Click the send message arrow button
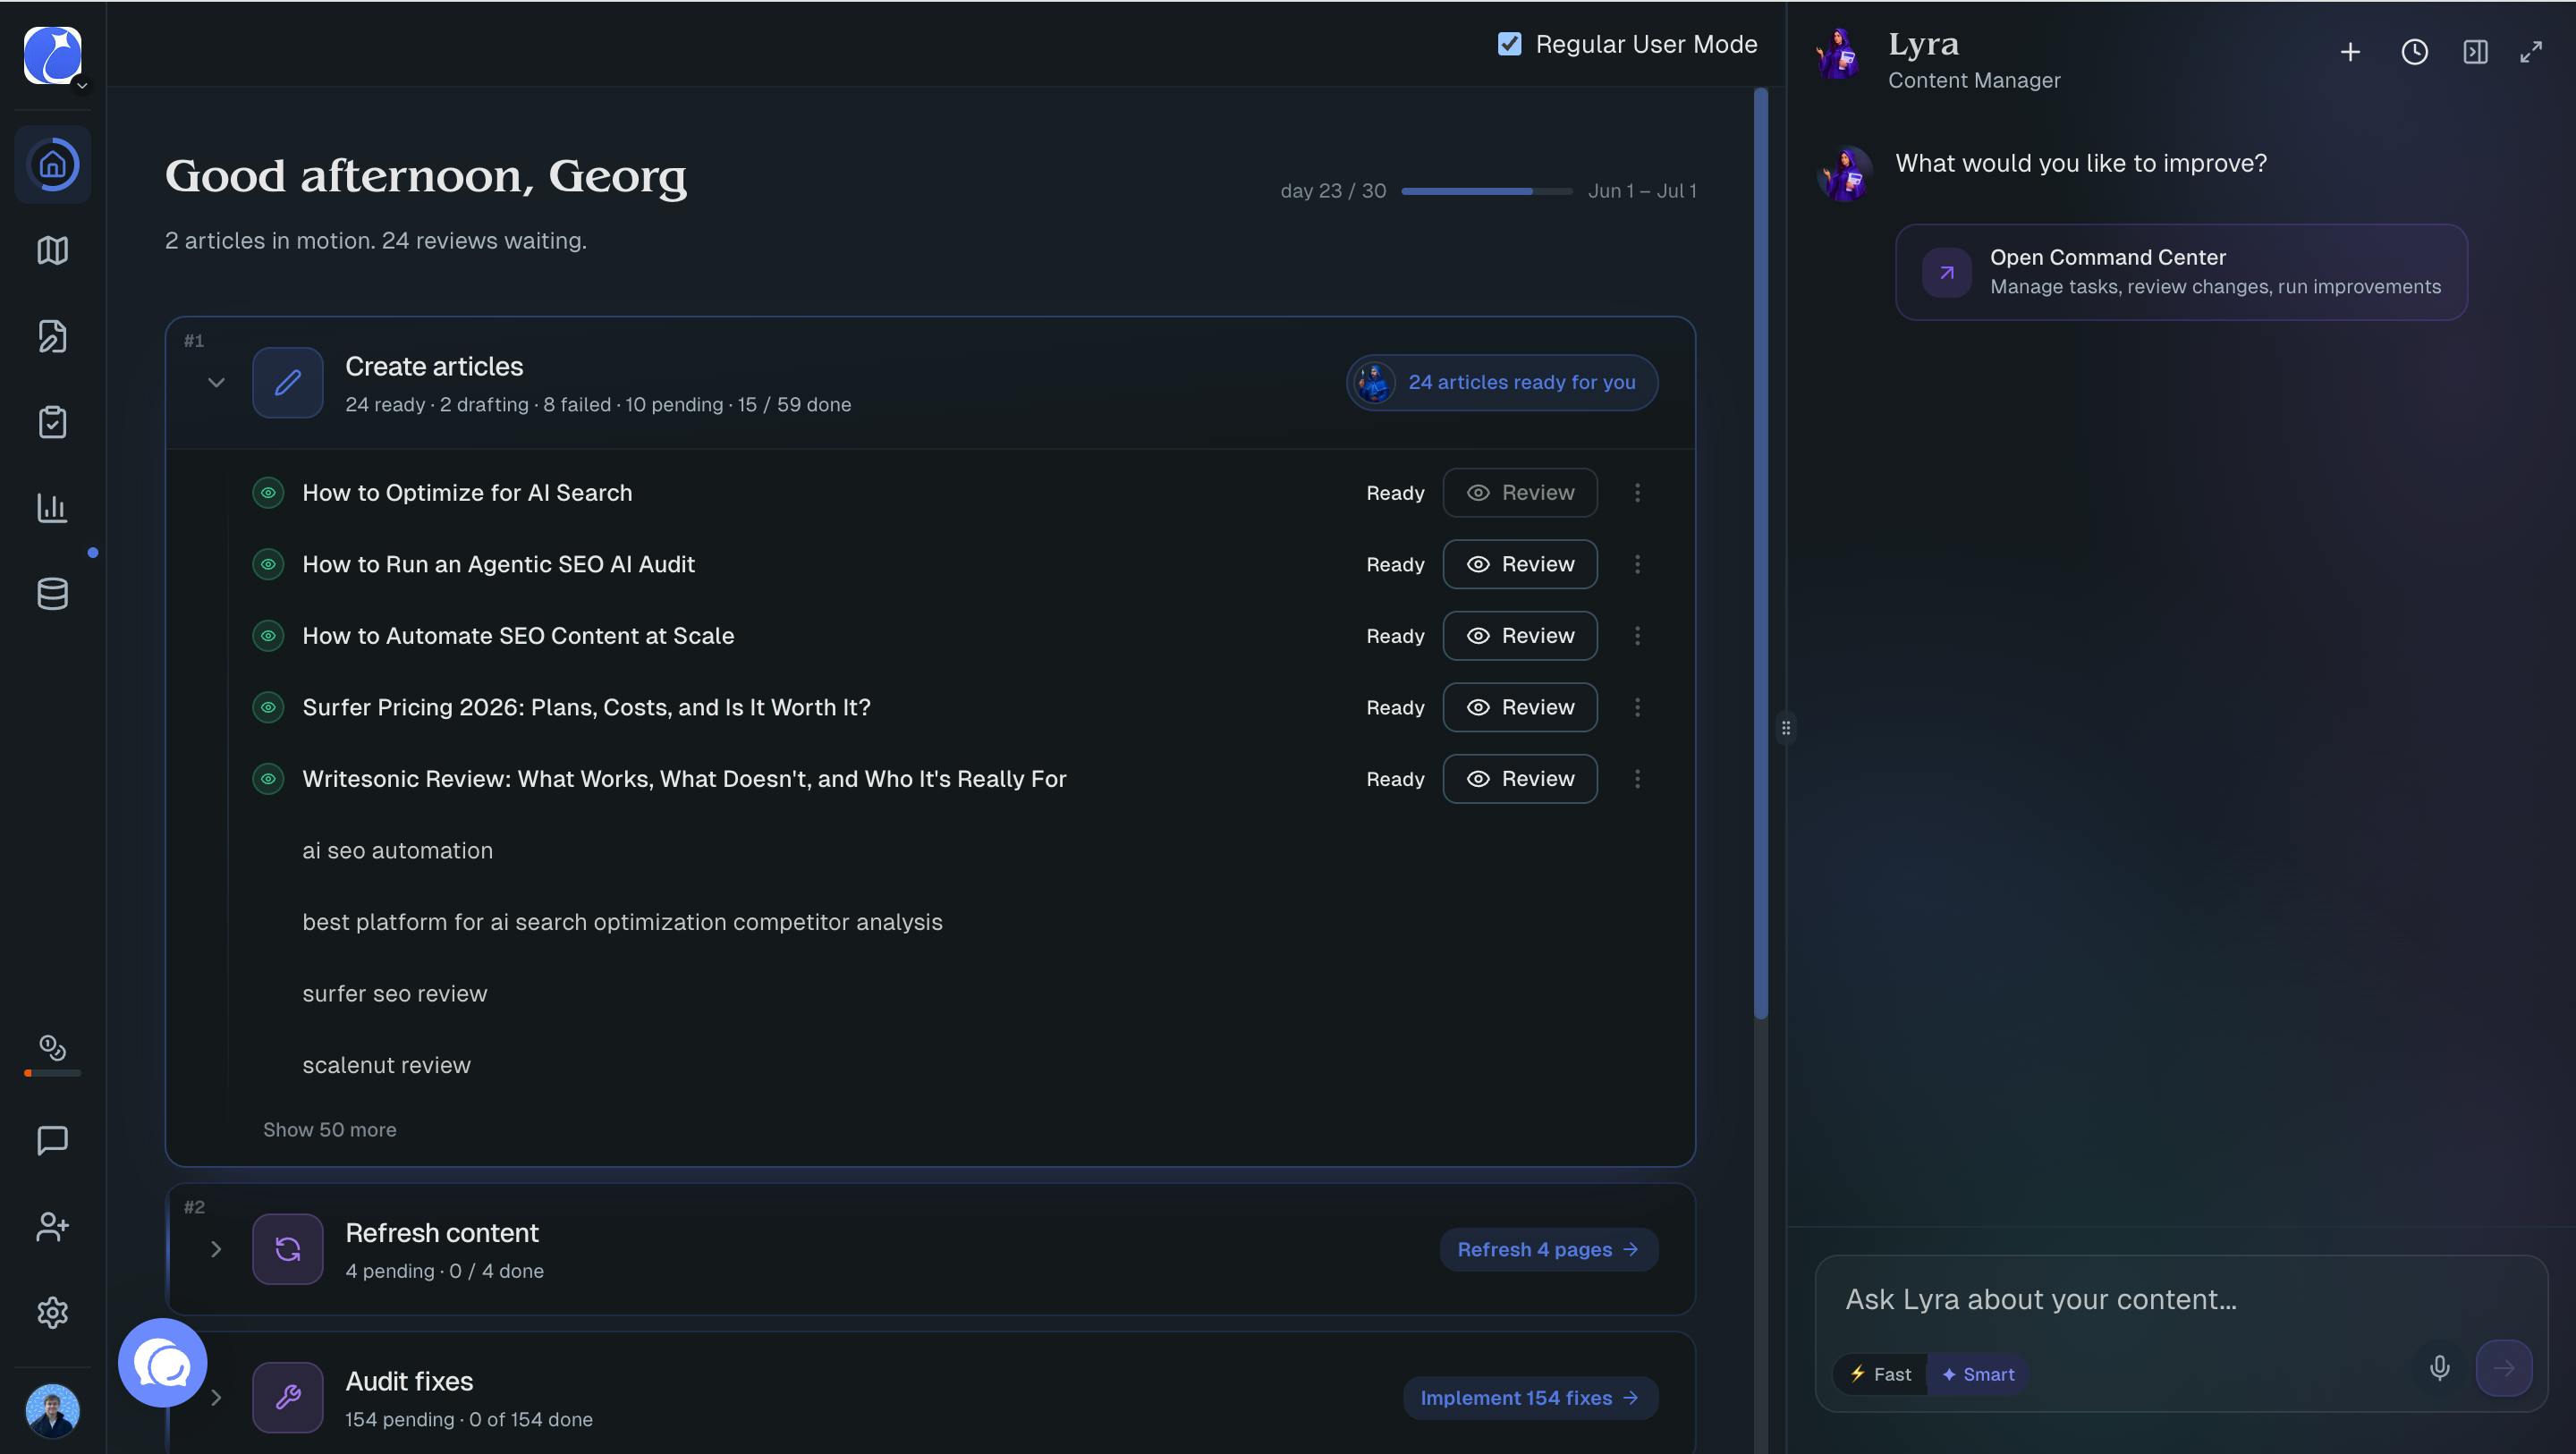Image resolution: width=2576 pixels, height=1454 pixels. 2504,1368
